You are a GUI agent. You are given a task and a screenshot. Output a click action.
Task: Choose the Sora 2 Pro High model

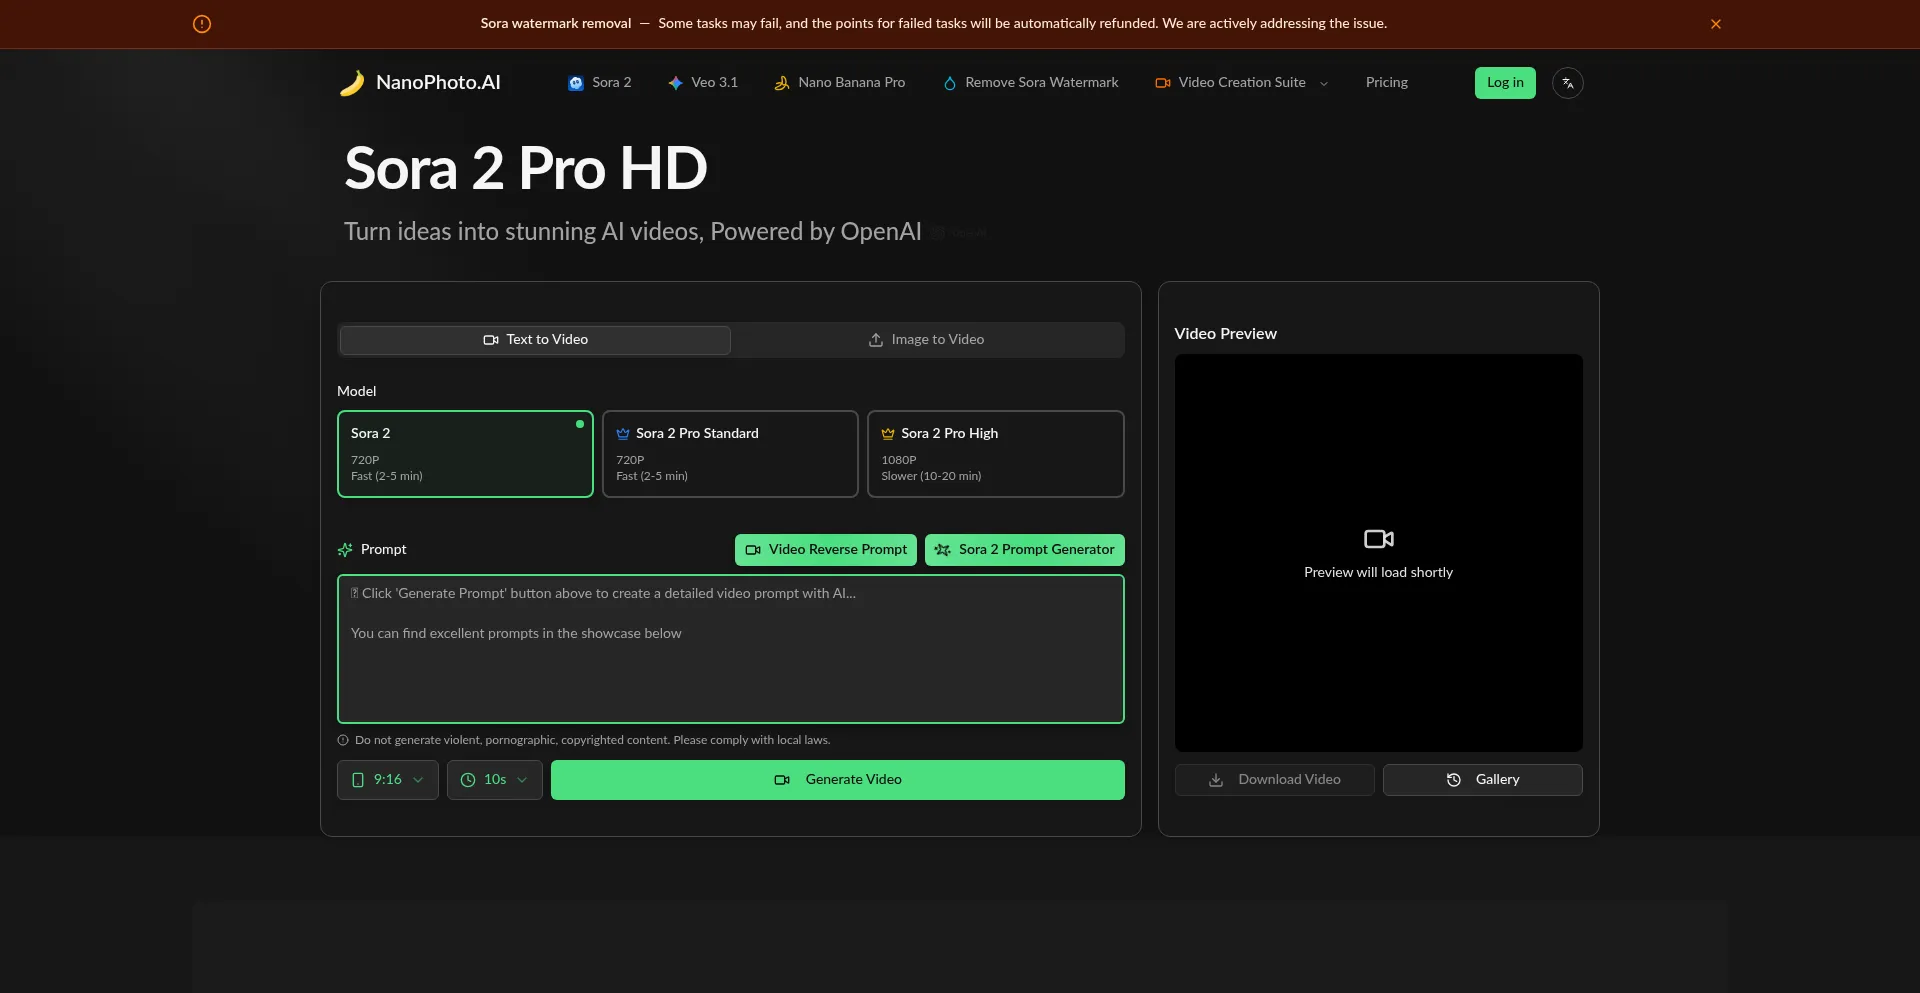995,454
